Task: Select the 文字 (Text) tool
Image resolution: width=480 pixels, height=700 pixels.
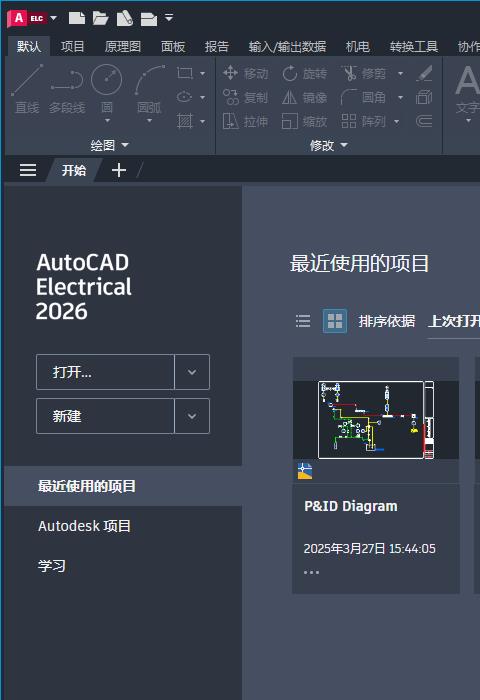Action: click(x=467, y=89)
